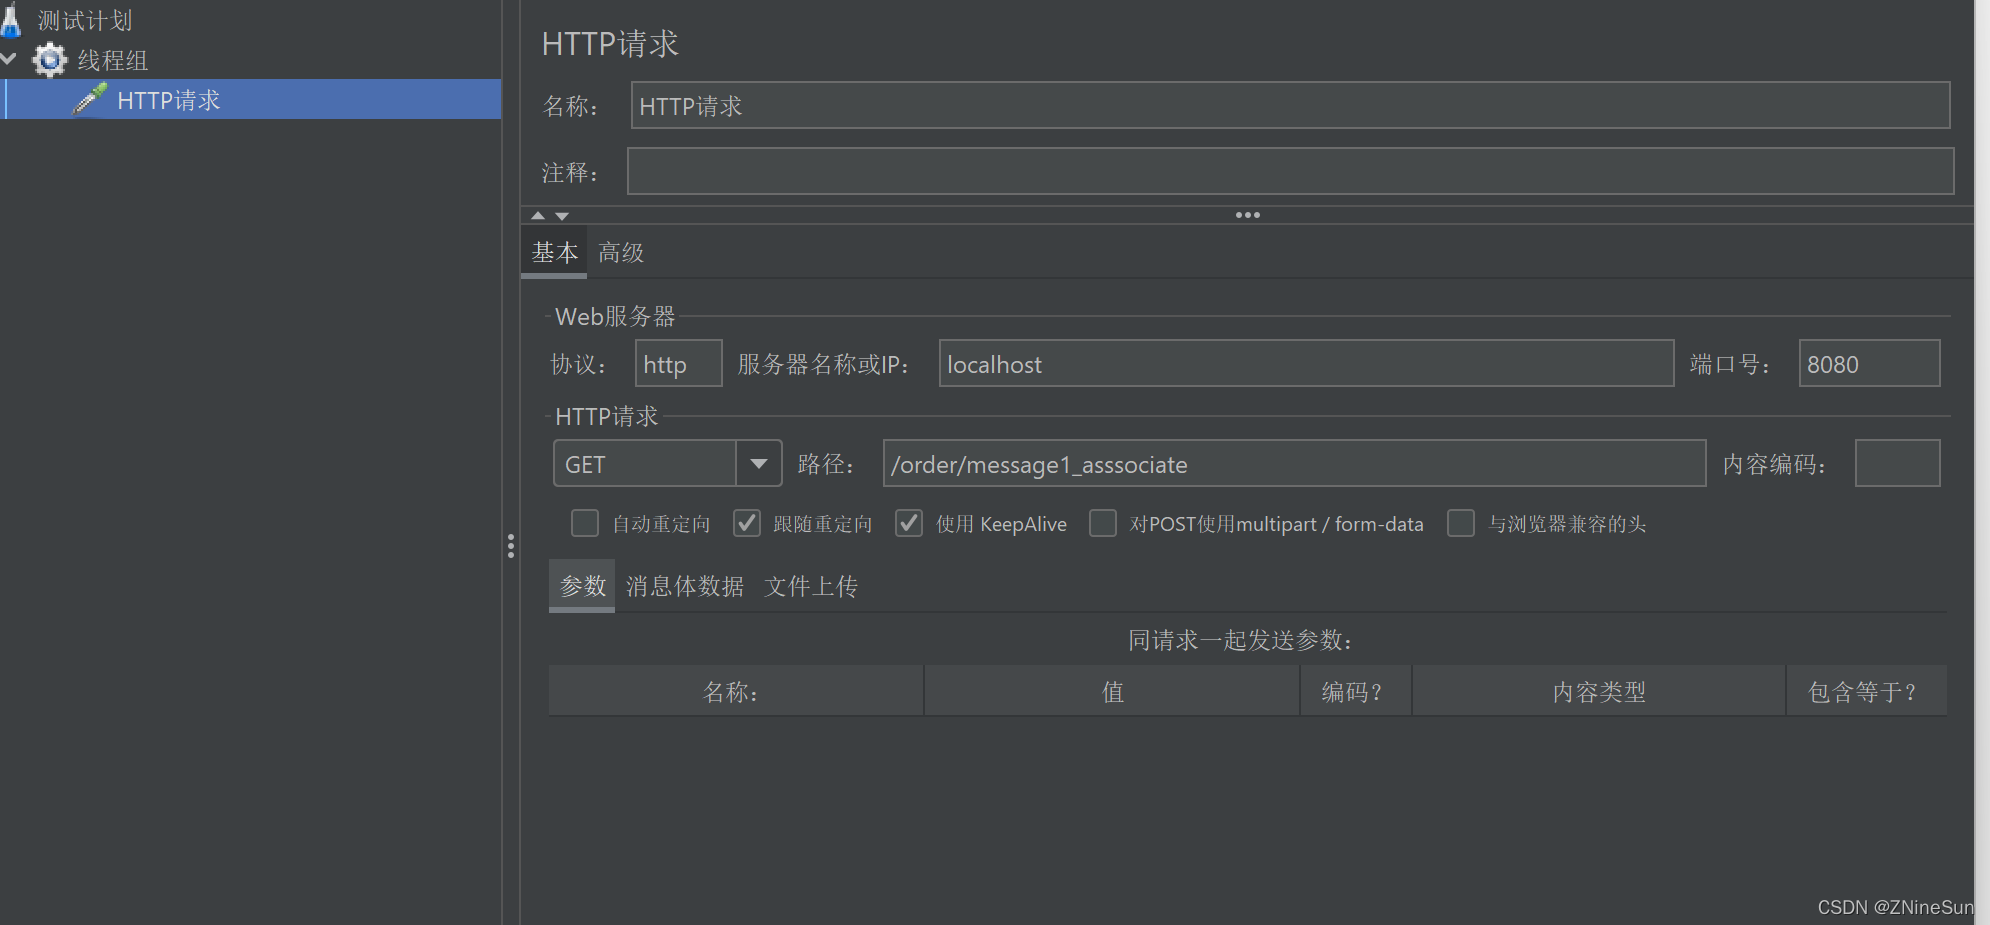Enable multipart / form-data for POST
The width and height of the screenshot is (1990, 925).
(1103, 523)
